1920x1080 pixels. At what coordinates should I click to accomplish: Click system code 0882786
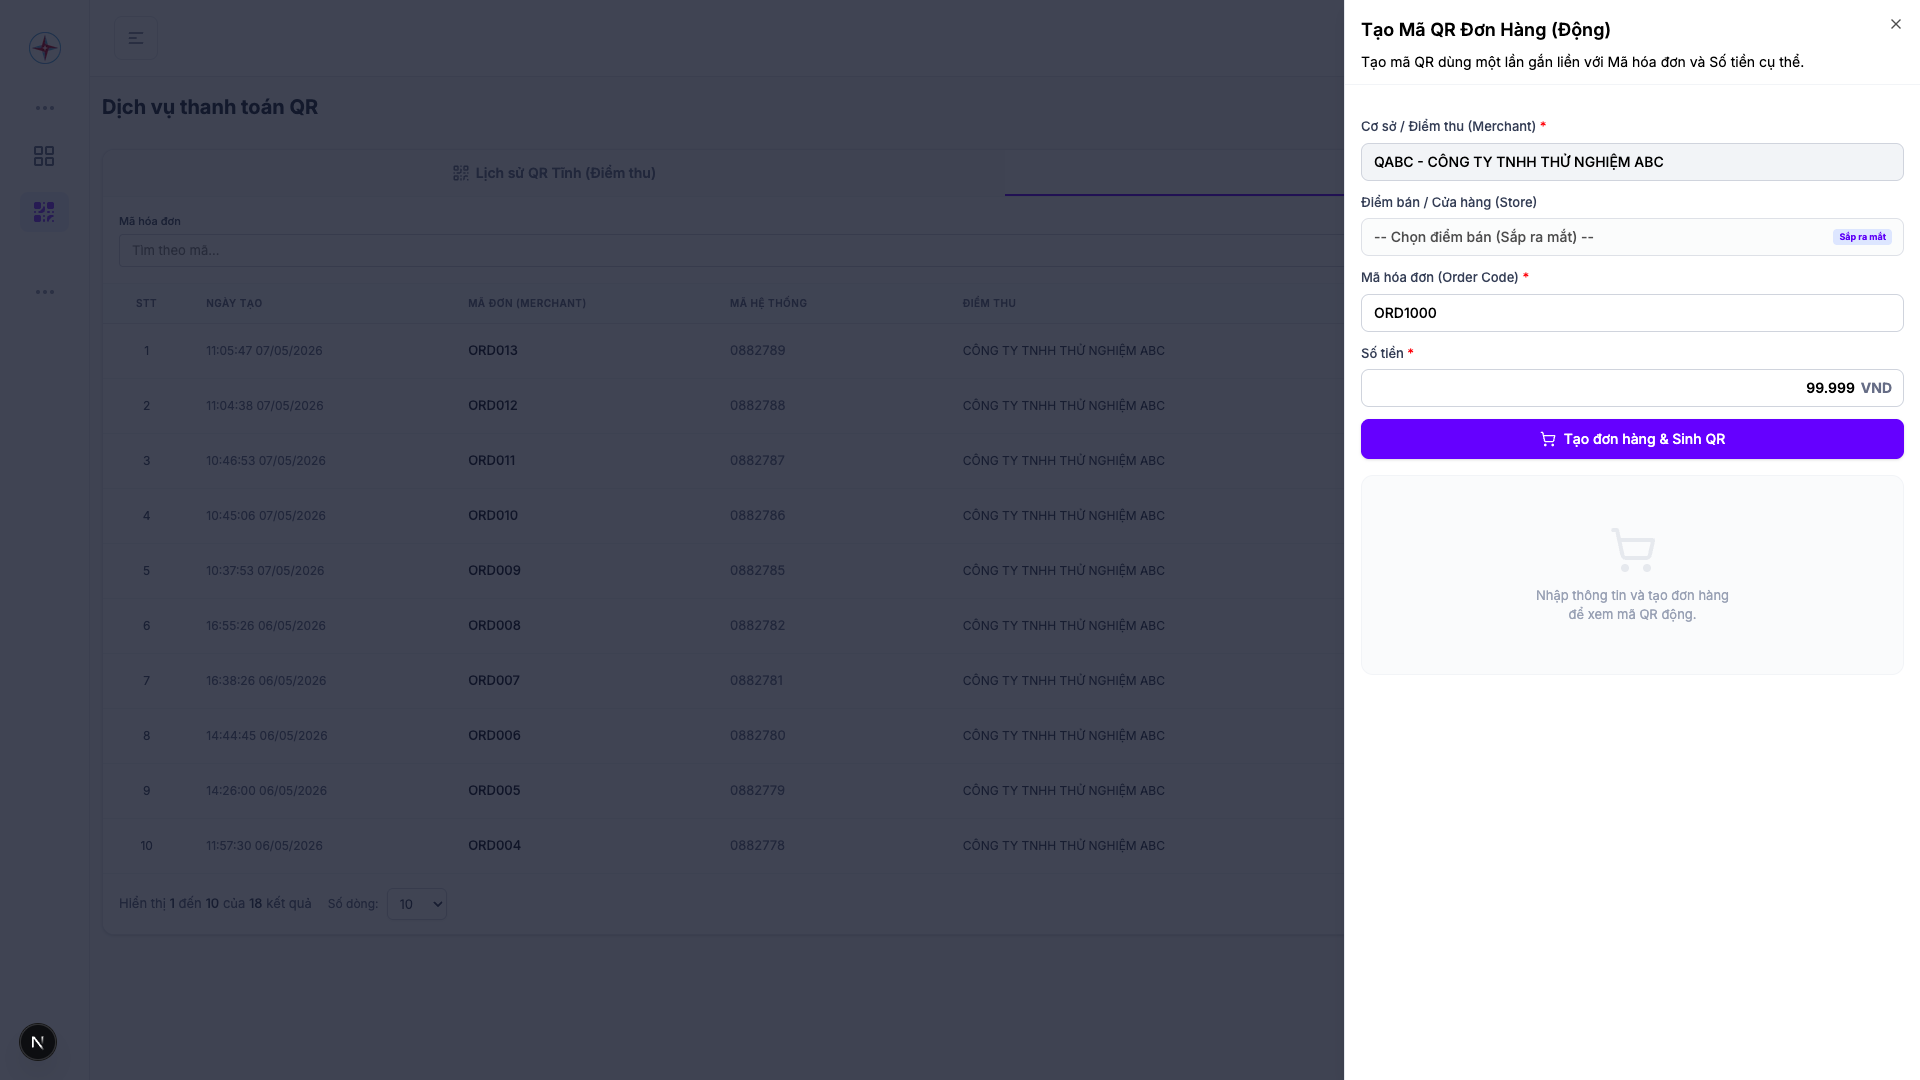tap(757, 515)
